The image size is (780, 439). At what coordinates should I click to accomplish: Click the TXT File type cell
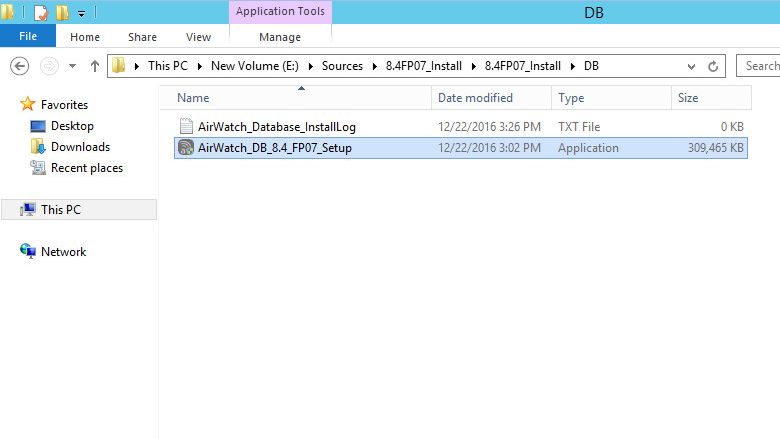coord(579,127)
